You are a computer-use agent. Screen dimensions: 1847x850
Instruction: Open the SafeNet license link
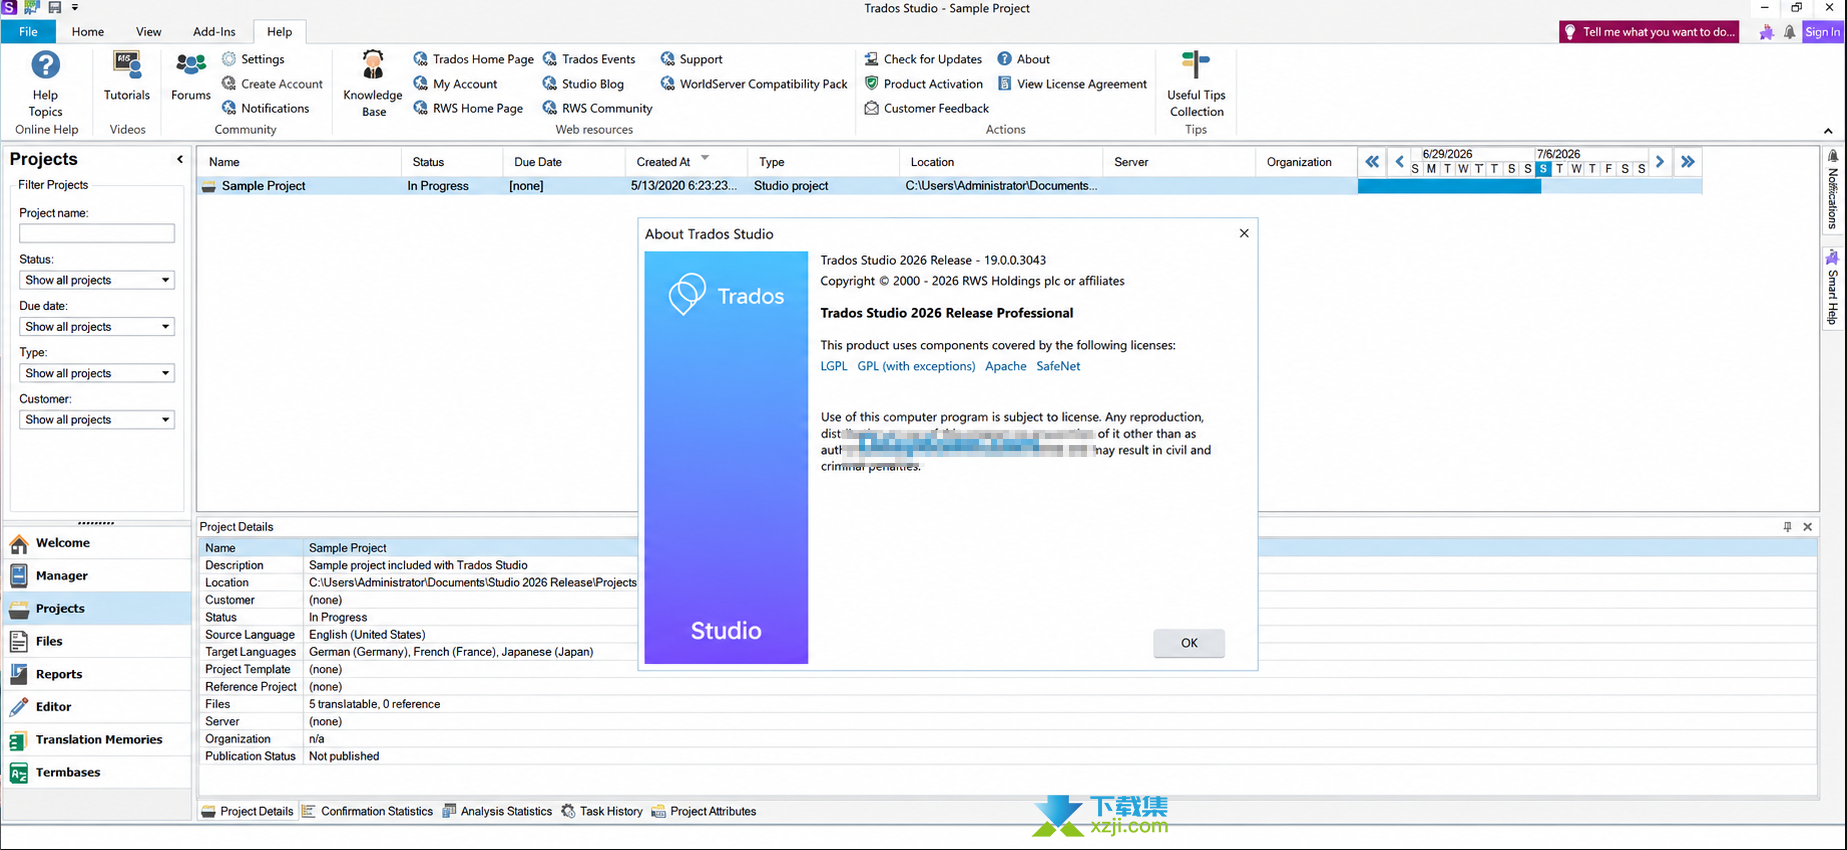coord(1058,366)
